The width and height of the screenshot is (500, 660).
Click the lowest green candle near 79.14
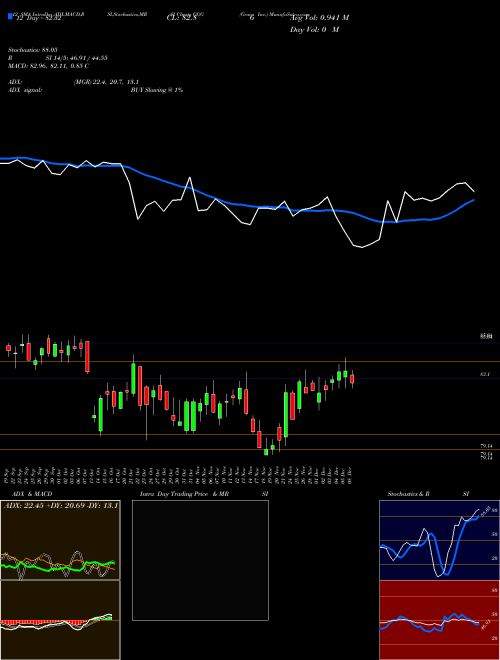[266, 452]
